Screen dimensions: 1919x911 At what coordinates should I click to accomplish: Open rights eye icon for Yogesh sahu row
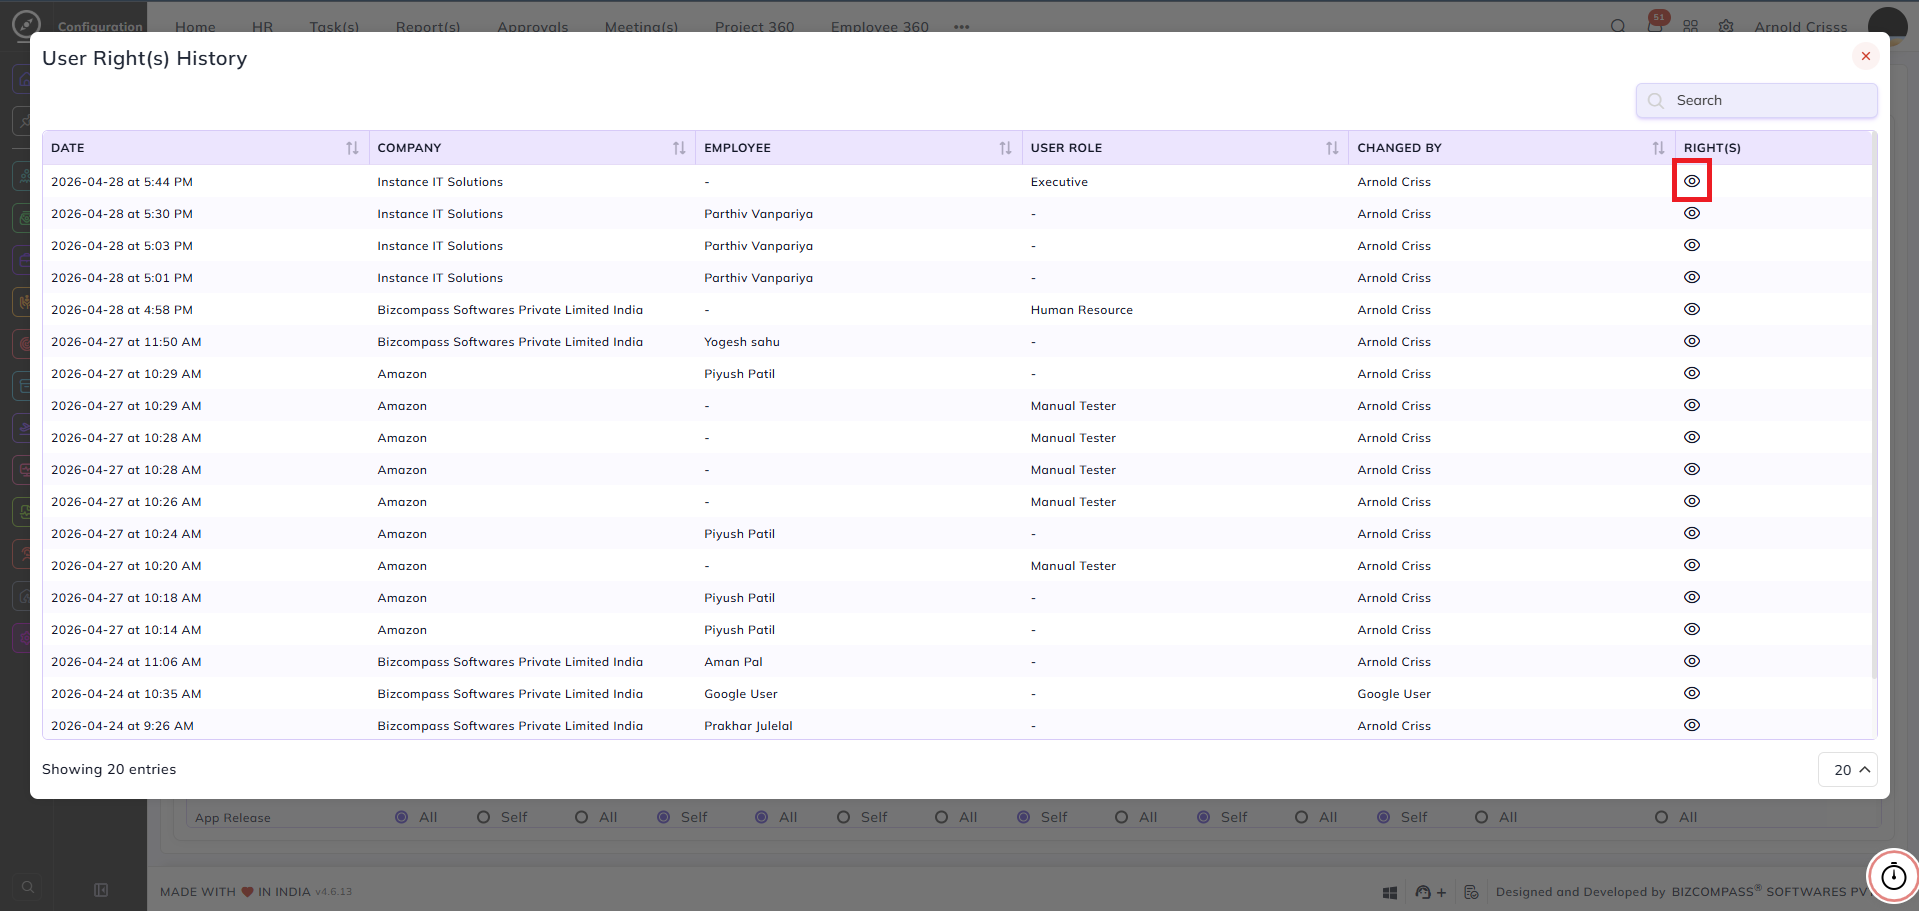click(1692, 341)
